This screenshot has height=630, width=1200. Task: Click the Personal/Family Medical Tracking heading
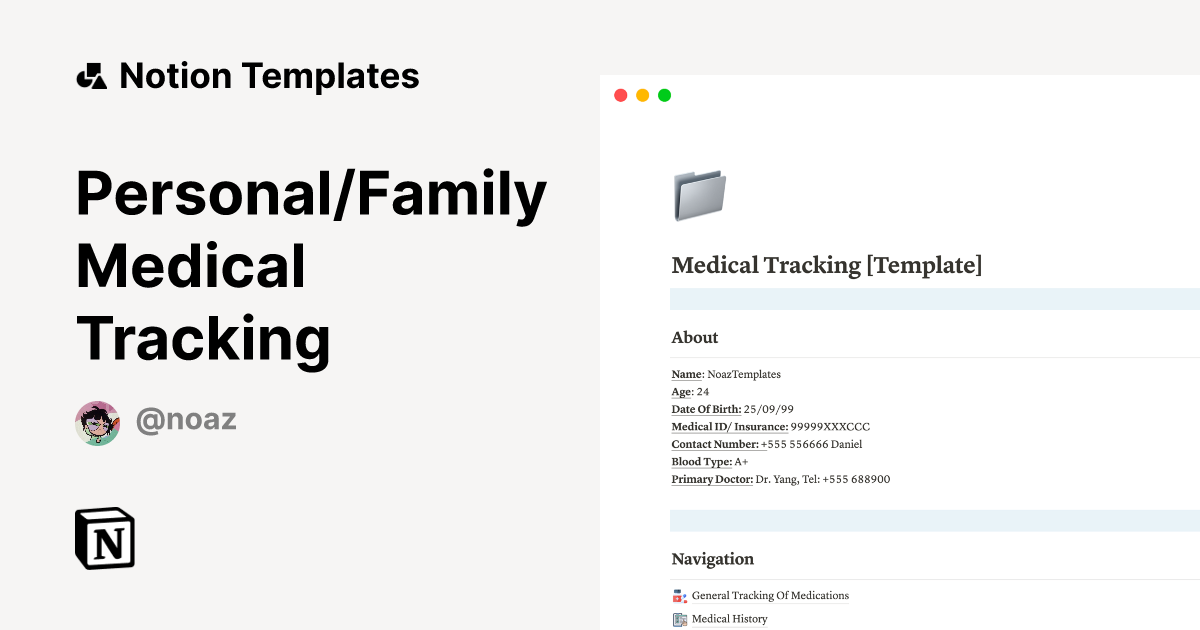point(310,265)
